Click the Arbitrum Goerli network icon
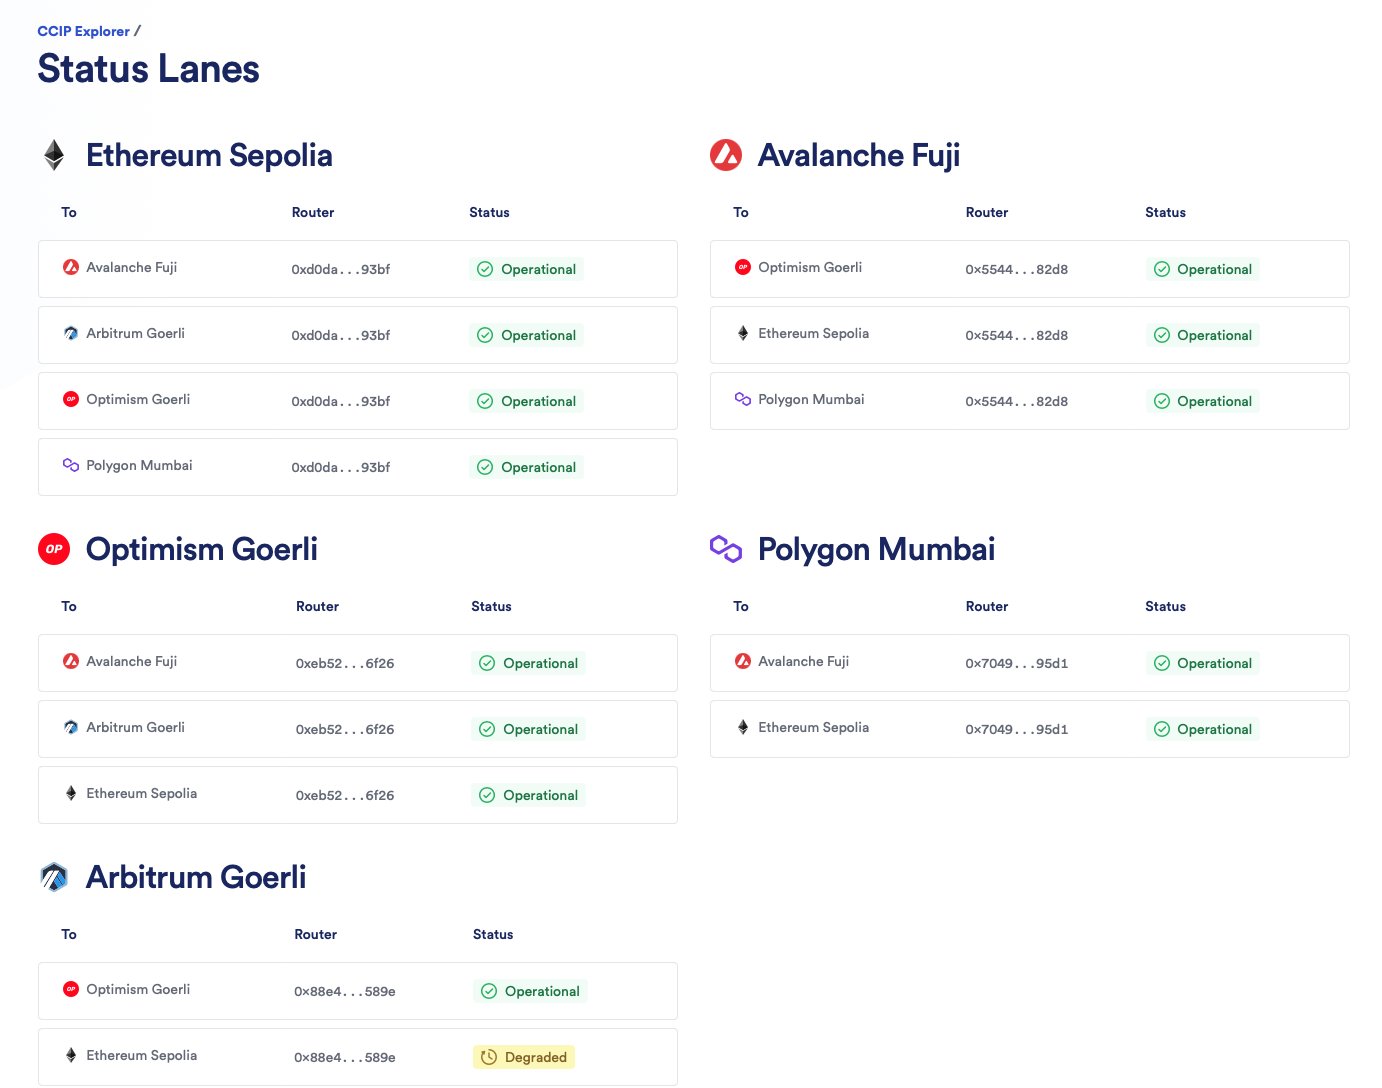The image size is (1382, 1088). pyautogui.click(x=53, y=876)
